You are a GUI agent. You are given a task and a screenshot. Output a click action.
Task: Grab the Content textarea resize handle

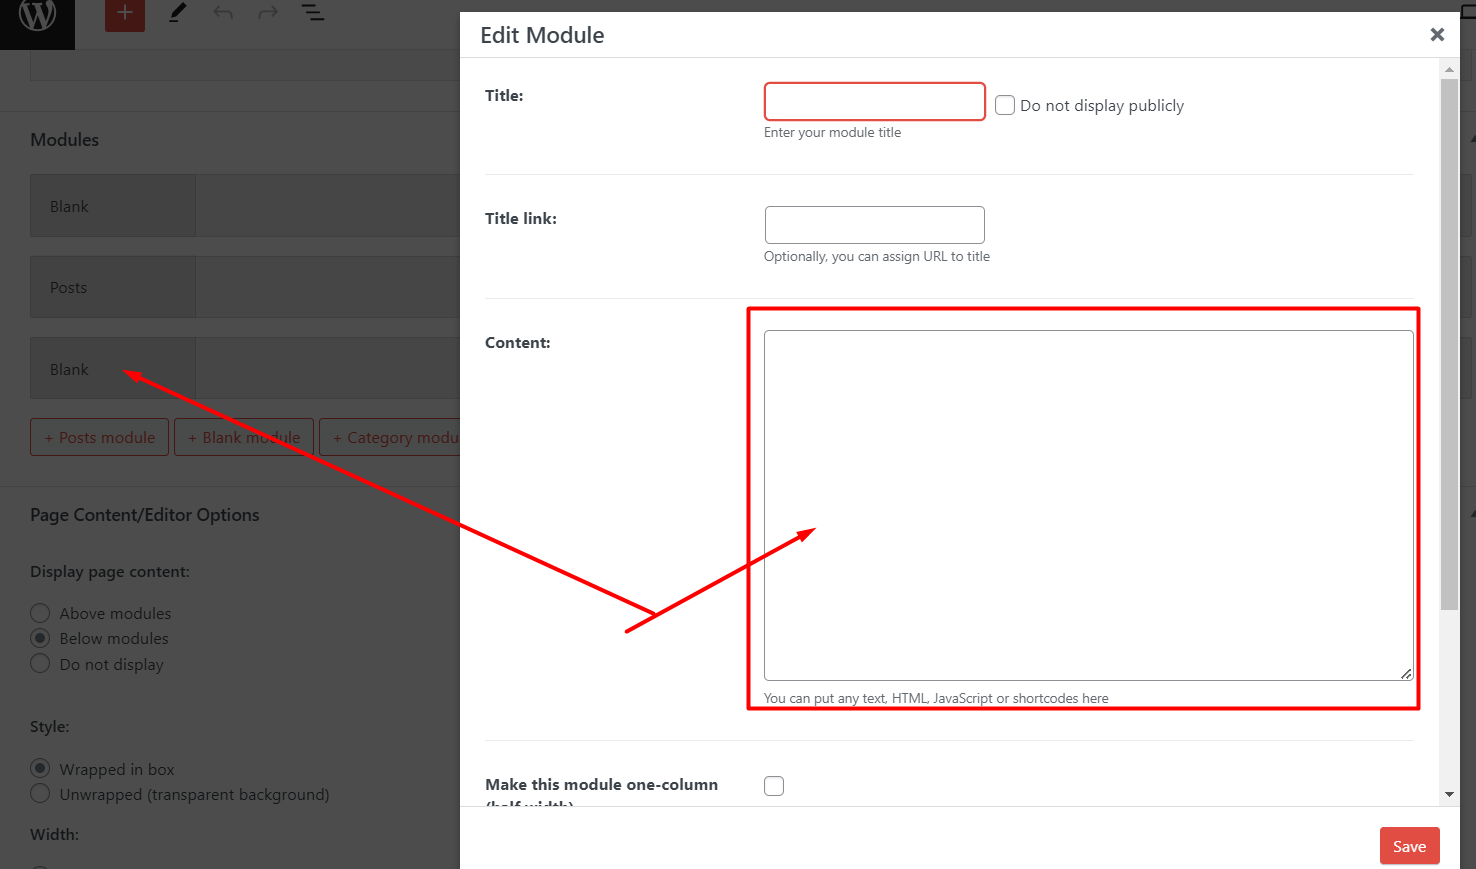(x=1406, y=674)
